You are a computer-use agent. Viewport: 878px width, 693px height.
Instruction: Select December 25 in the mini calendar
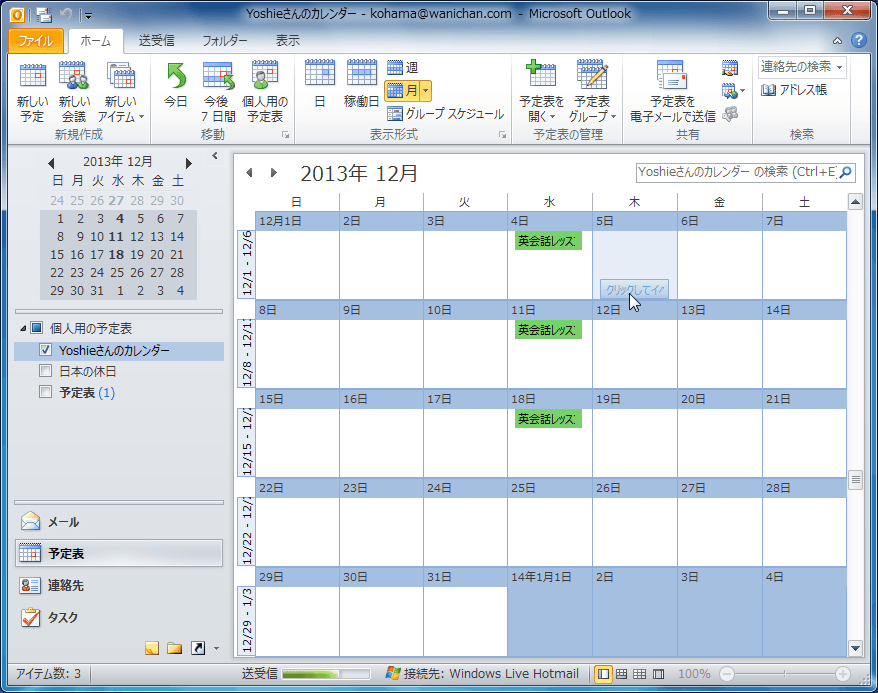pyautogui.click(x=116, y=273)
